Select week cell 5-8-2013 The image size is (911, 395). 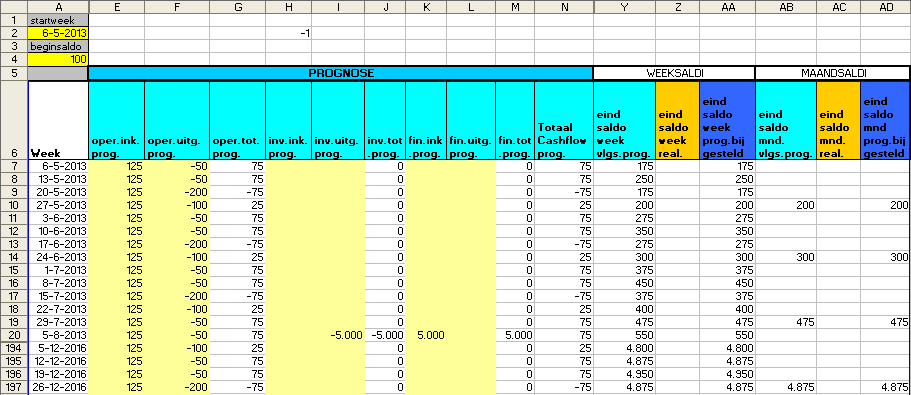click(58, 335)
